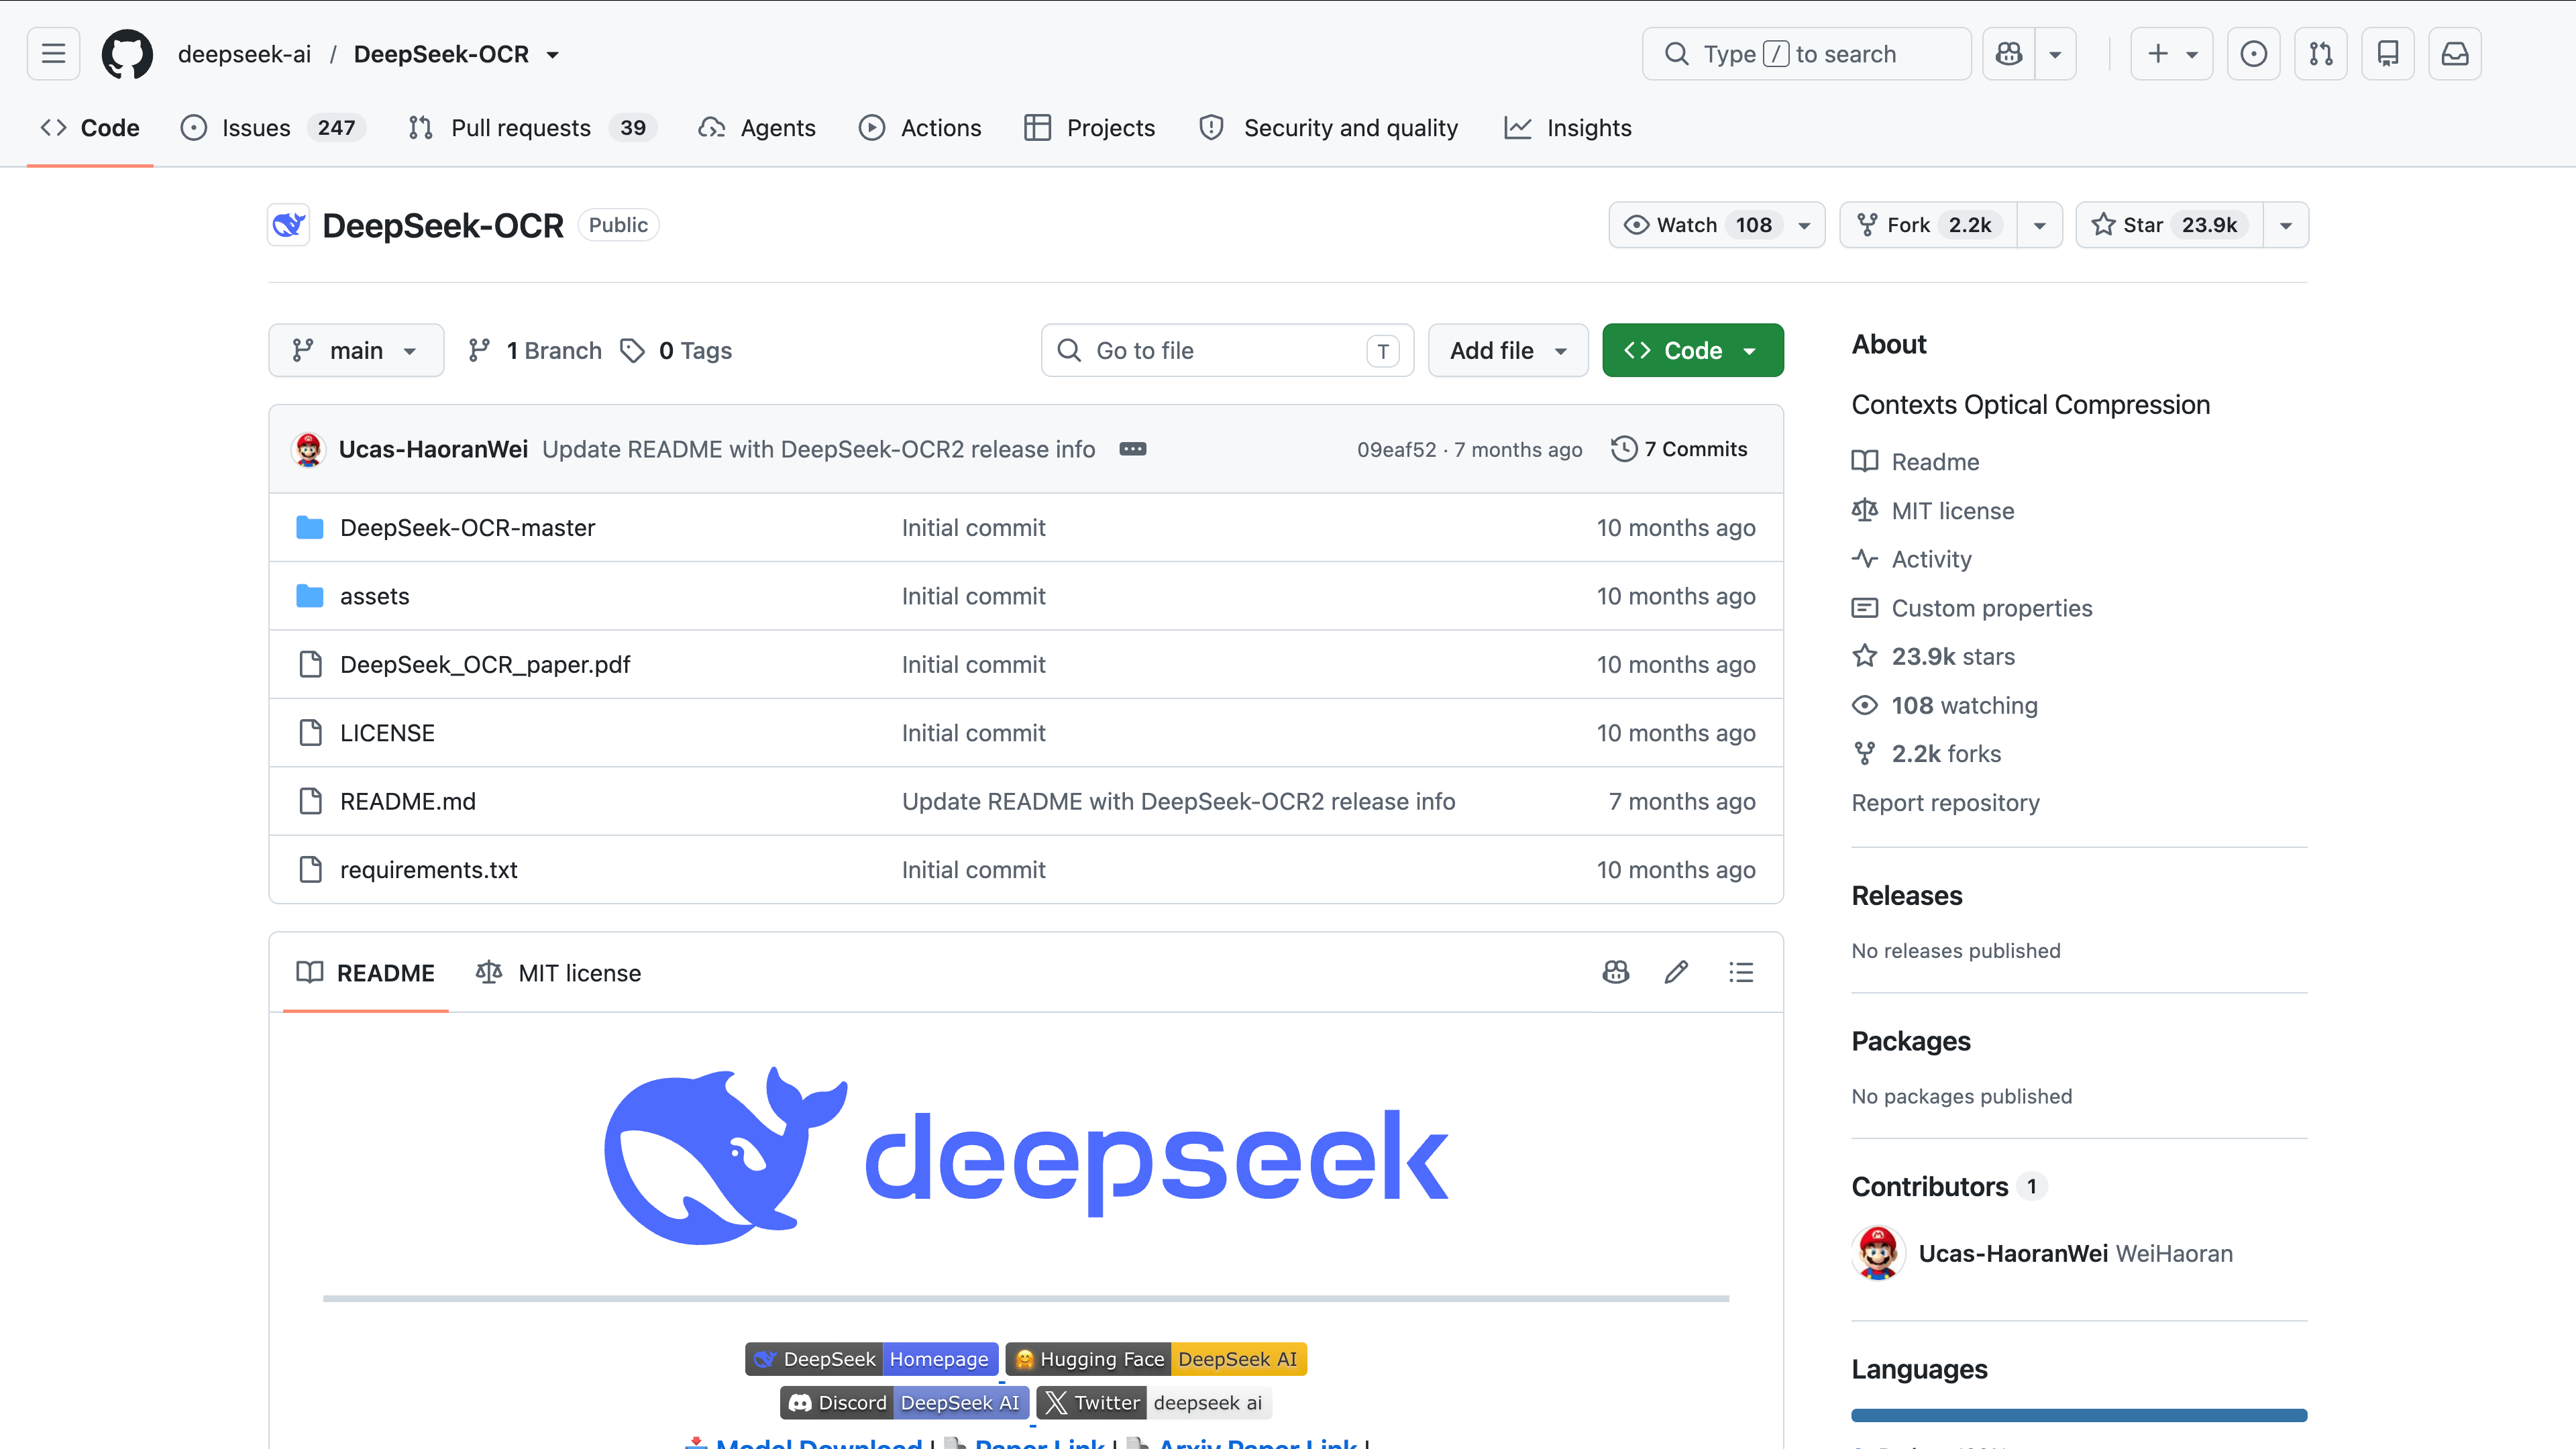Expand the Add file dropdown
The width and height of the screenshot is (2576, 1449).
(x=1508, y=350)
